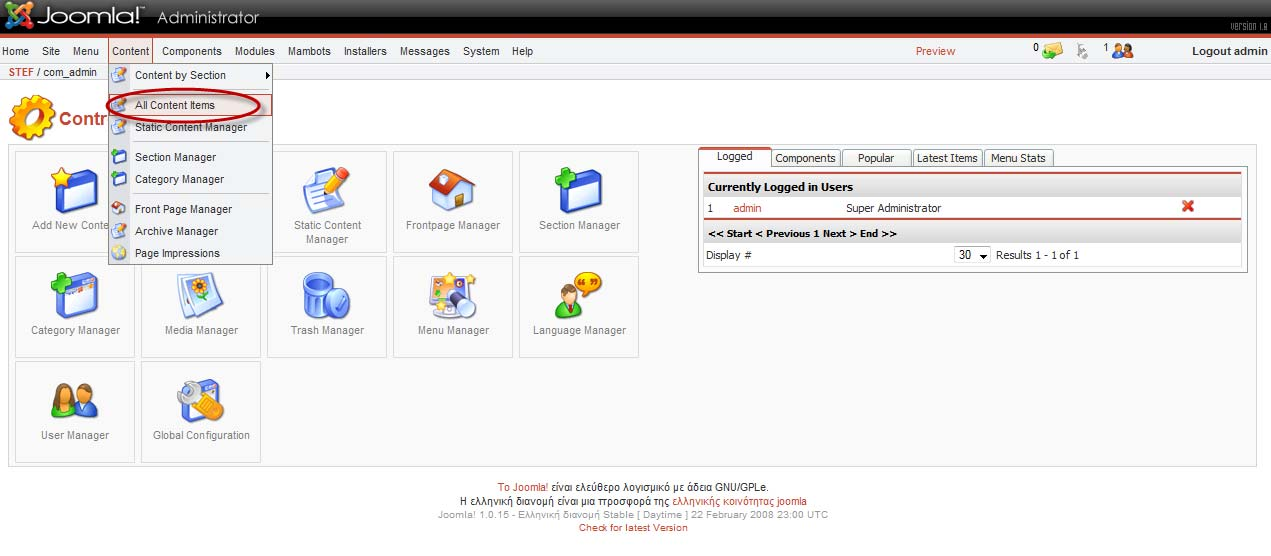Click Results 1 - 1 of 1 text
Viewport: 1271px width, 556px height.
click(x=1037, y=255)
